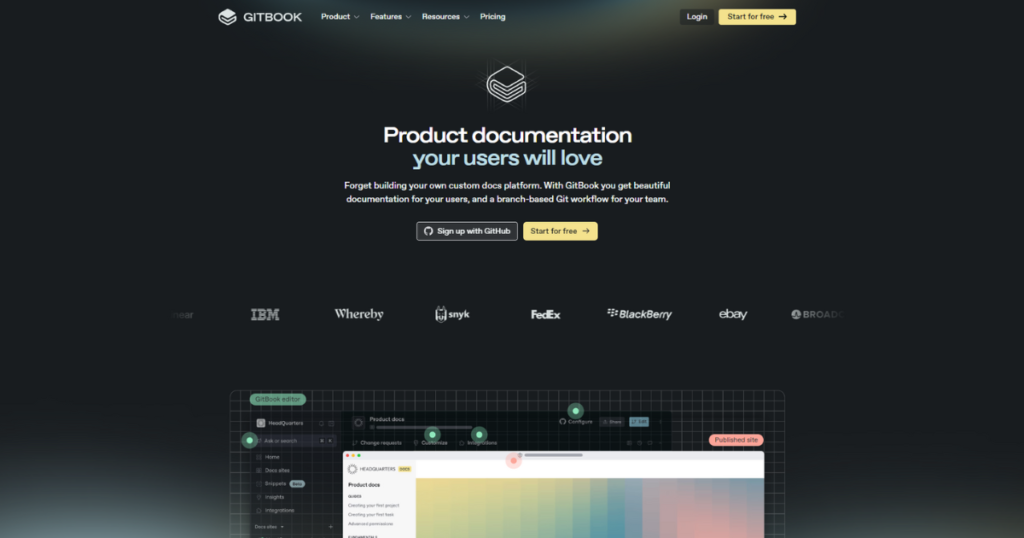Click the GitBook editor green label
1024x538 pixels.
(278, 400)
